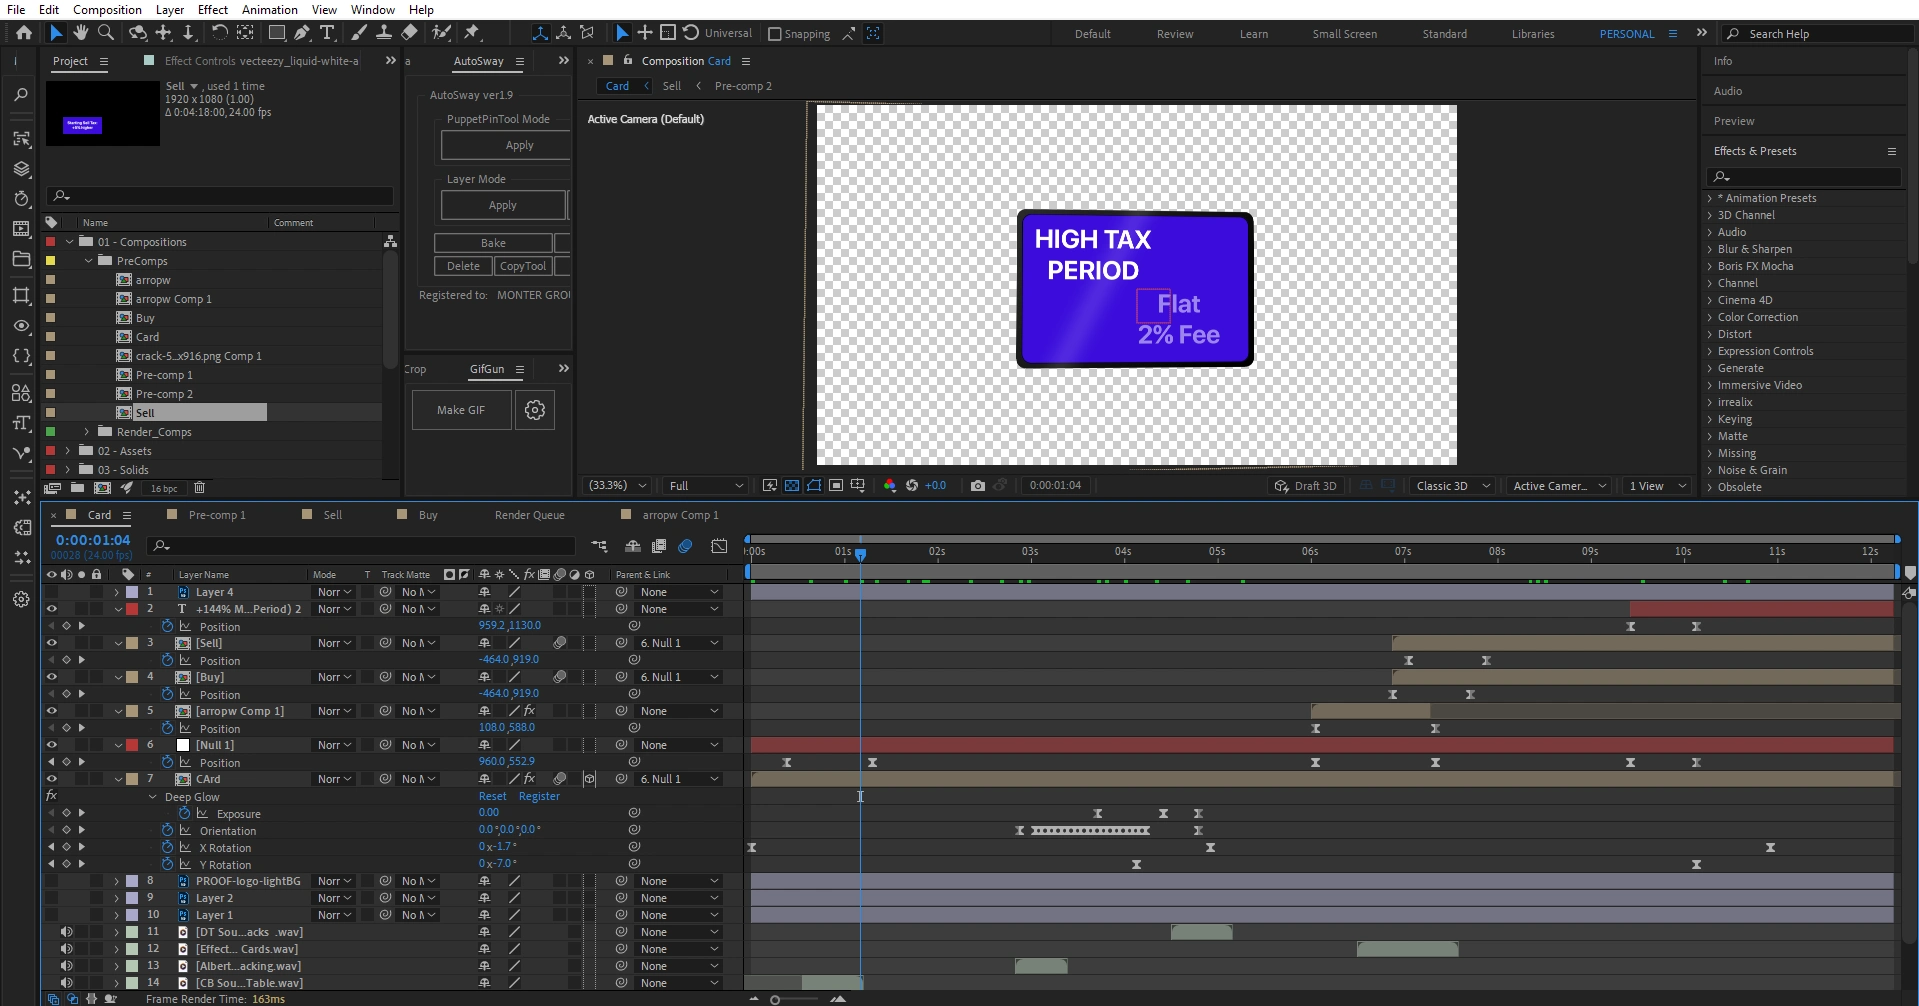1919x1006 pixels.
Task: Select the Type tool
Action: point(327,33)
